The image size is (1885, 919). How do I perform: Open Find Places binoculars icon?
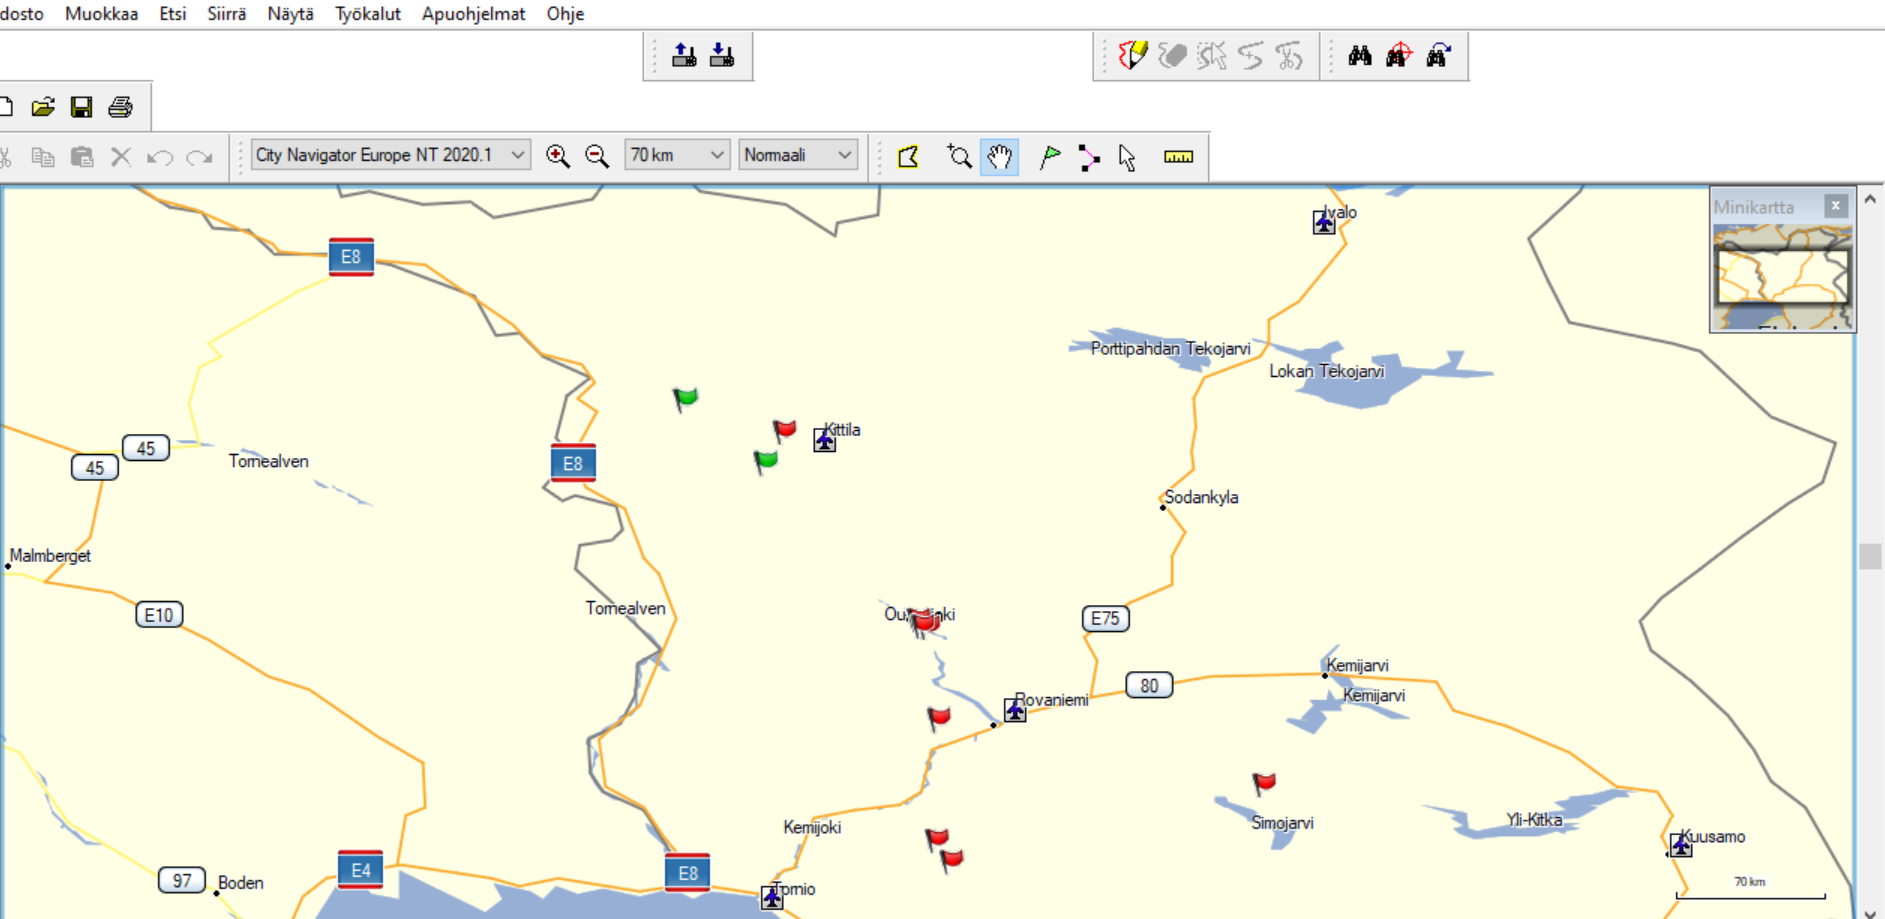pos(1359,56)
